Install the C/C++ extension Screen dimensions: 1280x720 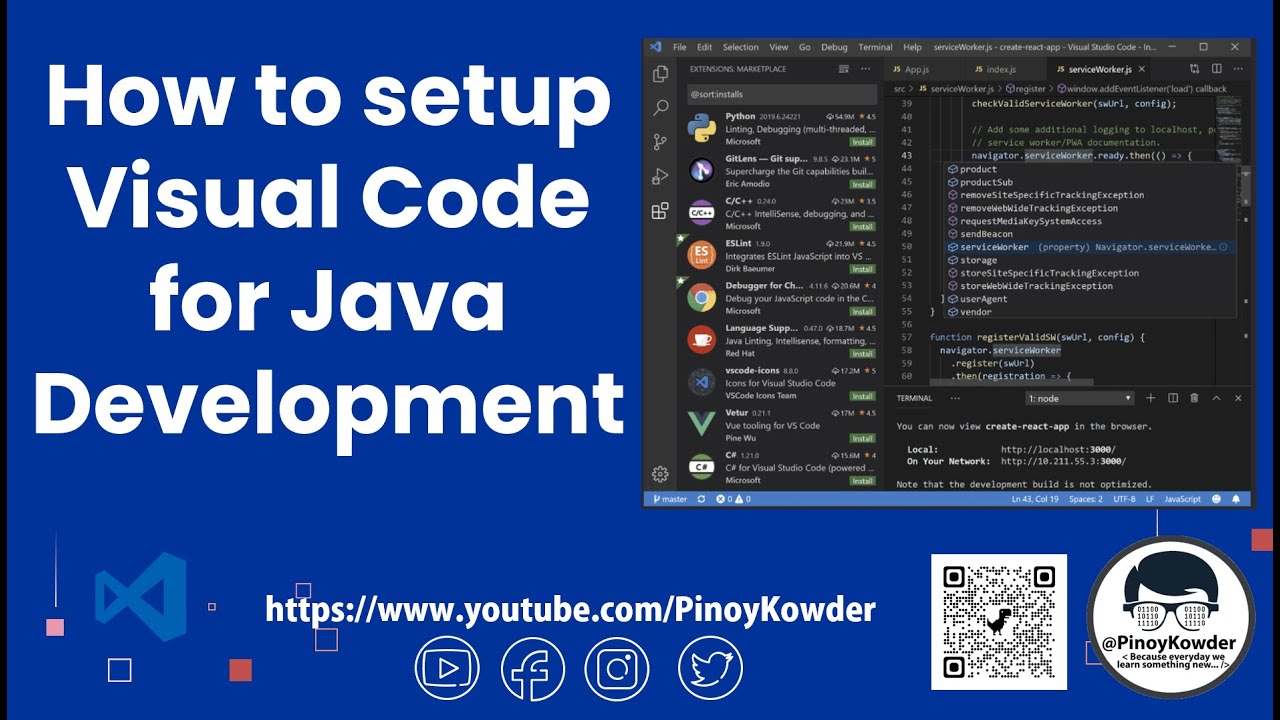click(x=862, y=227)
